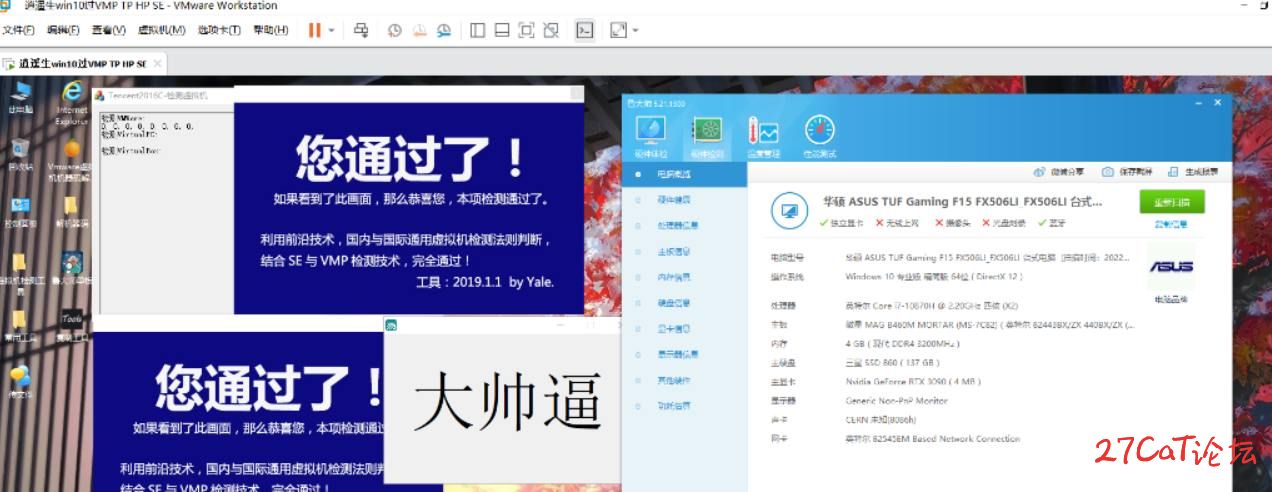Select 硬件健康 in the sidebar
This screenshot has width=1272, height=492.
tap(684, 200)
